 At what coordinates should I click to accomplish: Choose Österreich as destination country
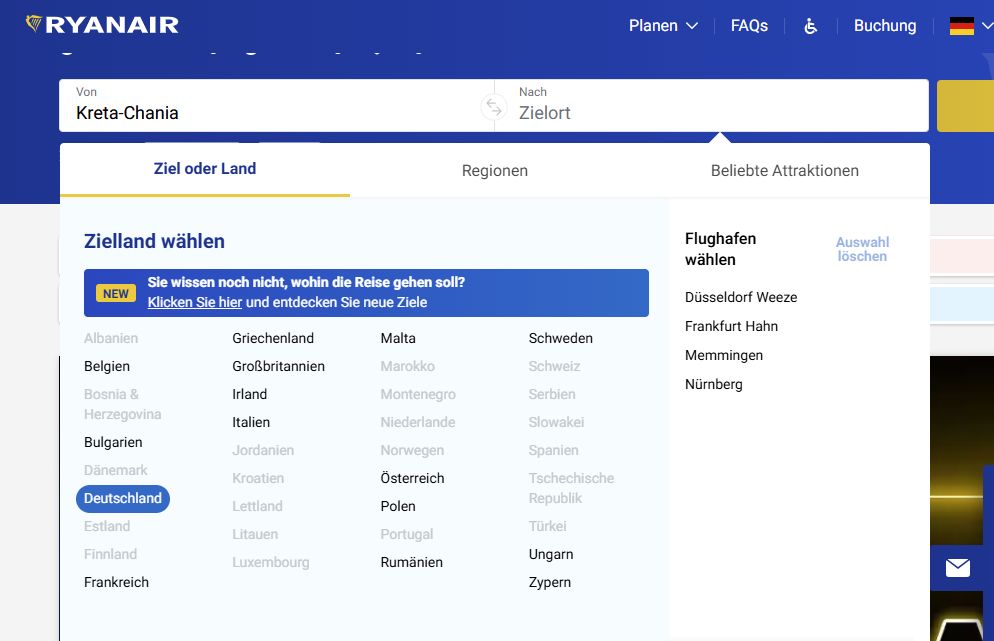412,478
